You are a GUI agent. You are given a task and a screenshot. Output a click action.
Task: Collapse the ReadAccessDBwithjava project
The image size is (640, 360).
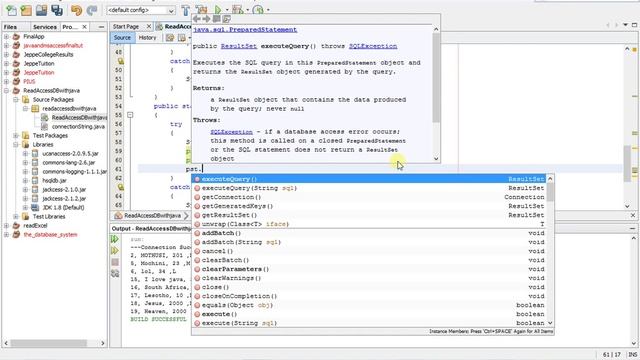click(x=6, y=90)
